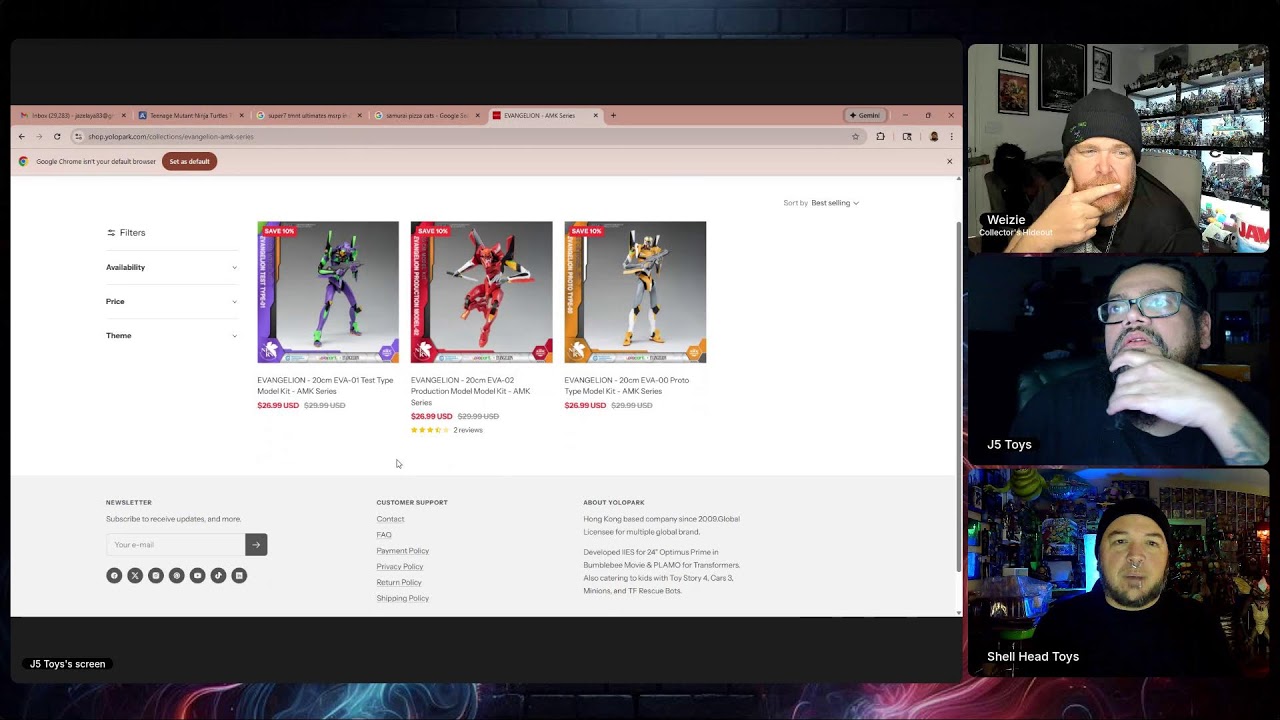1280x720 pixels.
Task: Open the Return Policy link
Action: (398, 583)
